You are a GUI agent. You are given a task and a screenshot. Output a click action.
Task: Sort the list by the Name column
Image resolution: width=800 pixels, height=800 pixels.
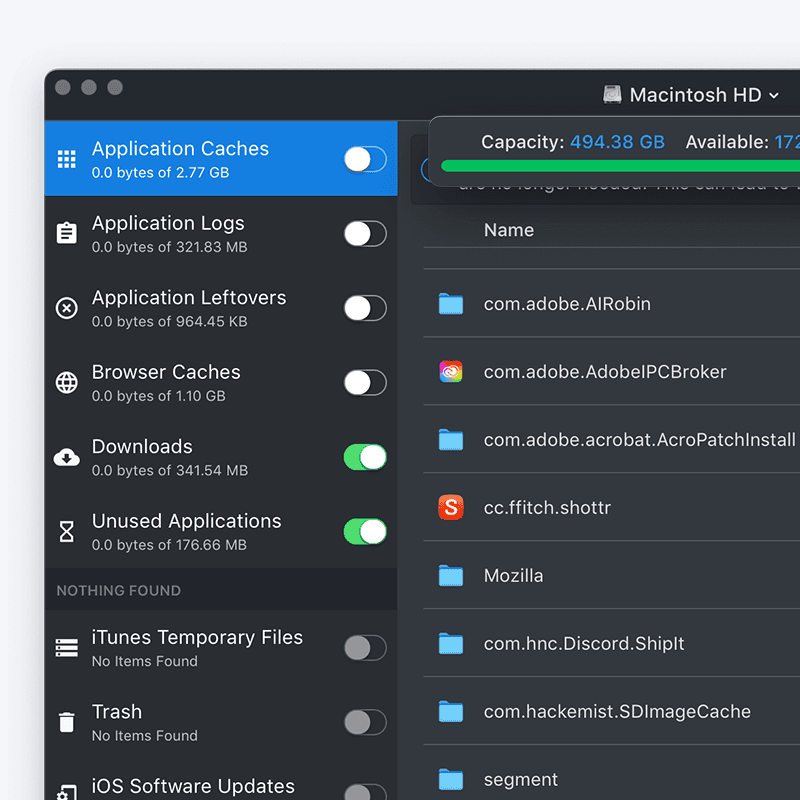[509, 230]
